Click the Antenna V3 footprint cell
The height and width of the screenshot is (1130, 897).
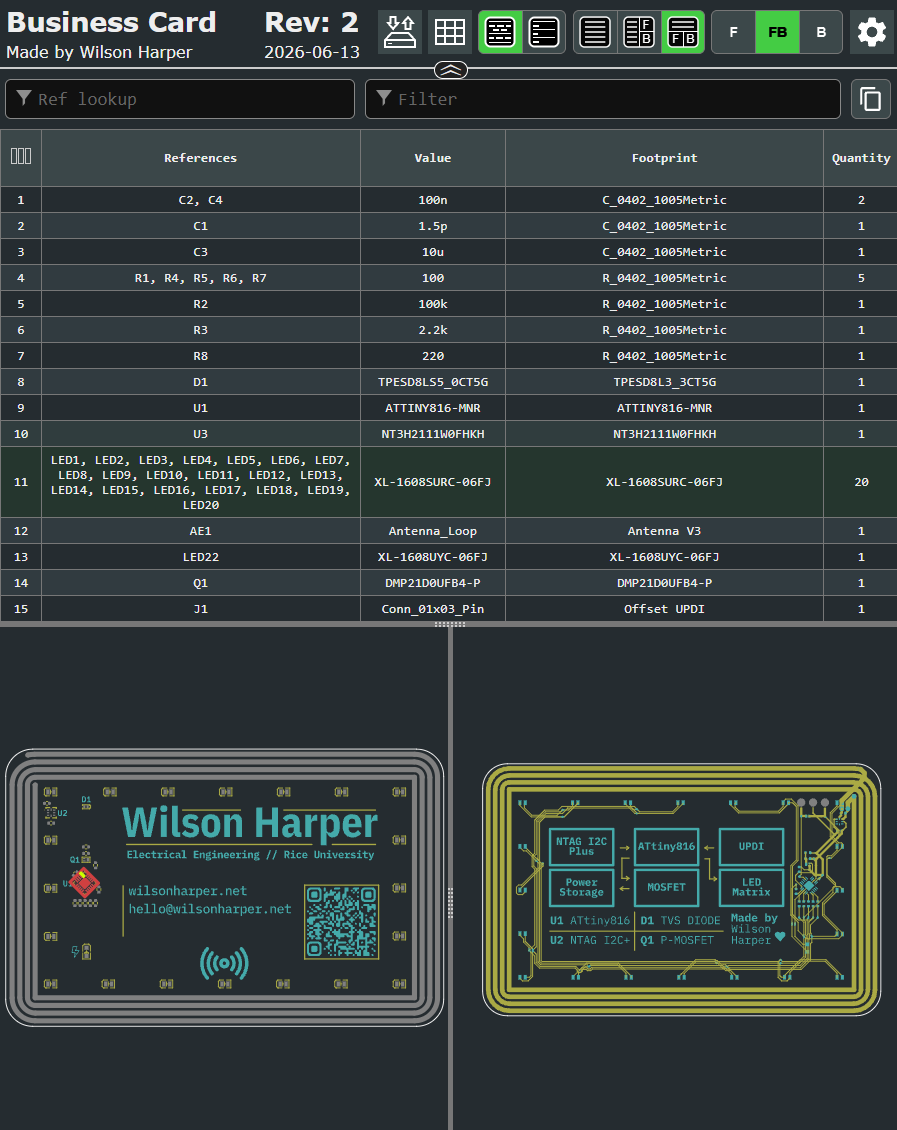pos(664,530)
